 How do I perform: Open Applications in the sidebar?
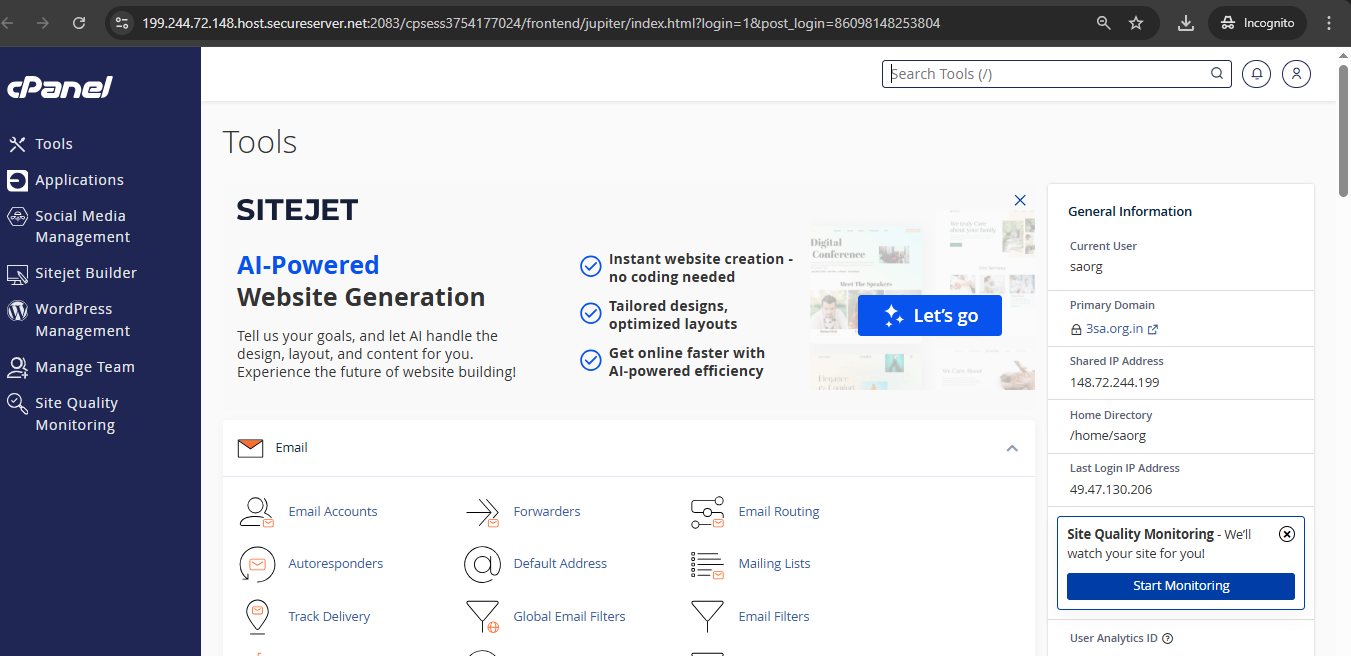point(79,180)
